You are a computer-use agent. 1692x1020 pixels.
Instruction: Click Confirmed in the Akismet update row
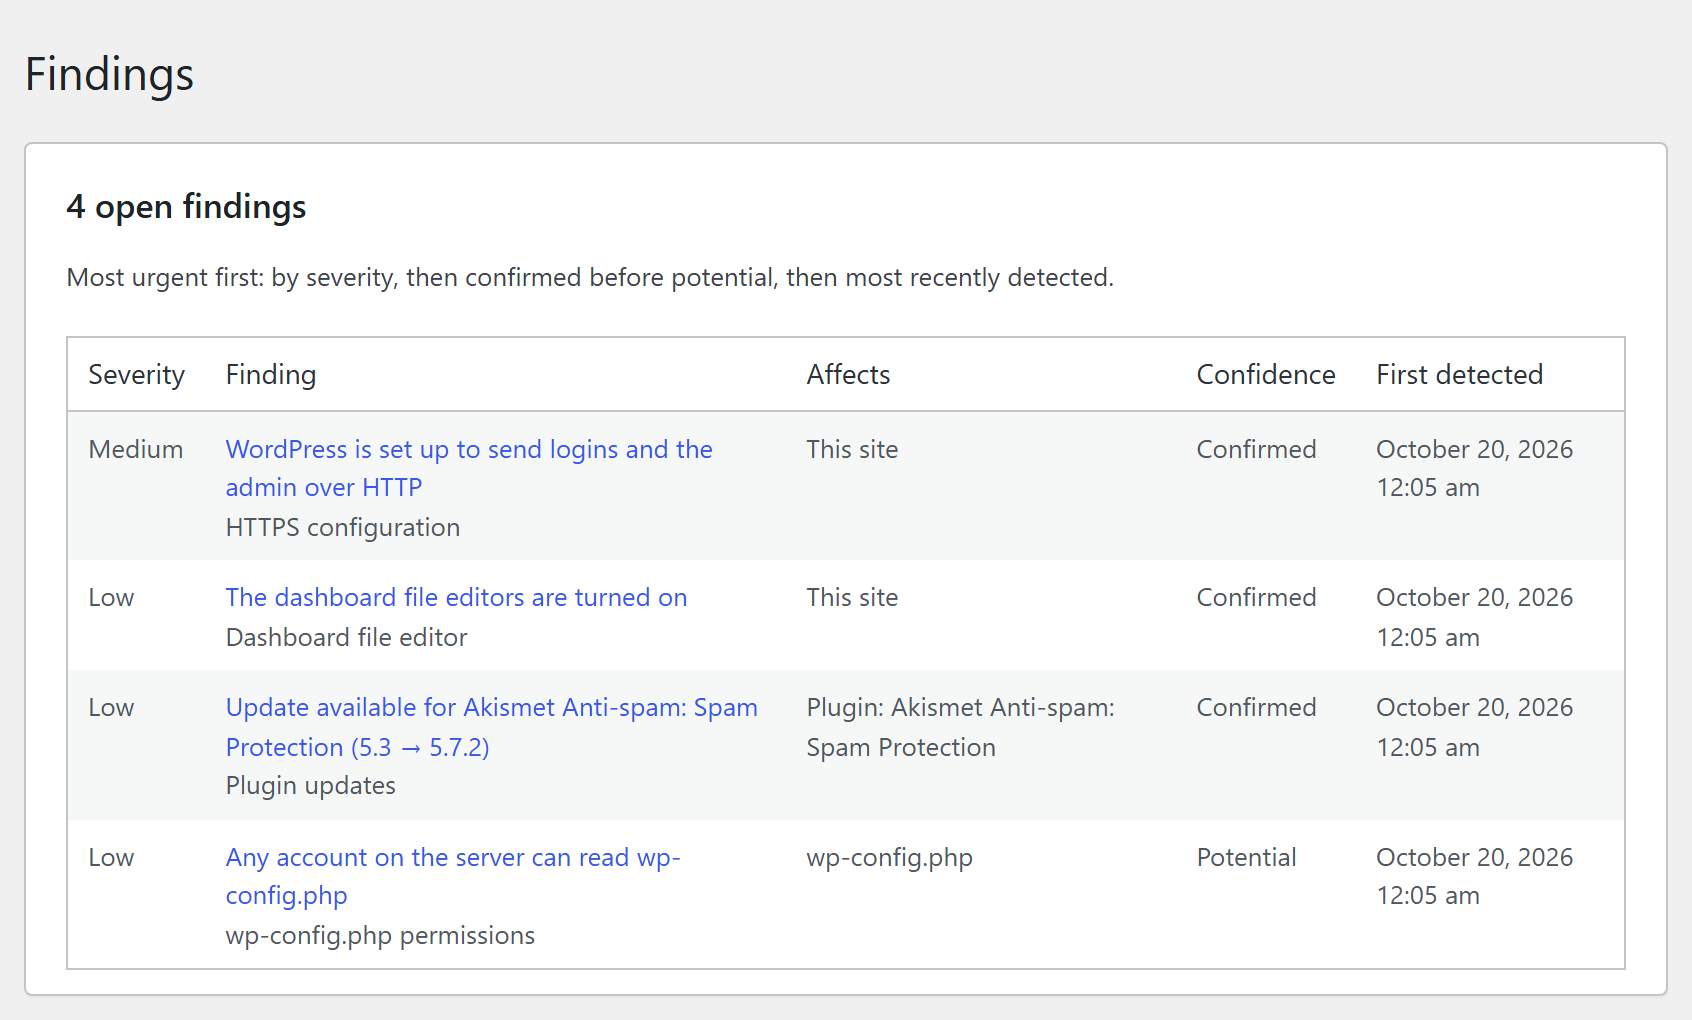1256,707
